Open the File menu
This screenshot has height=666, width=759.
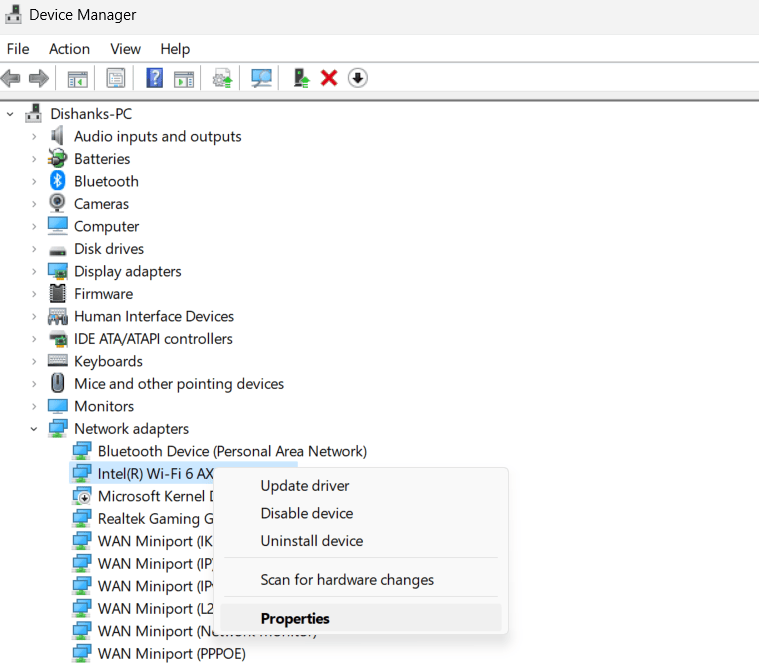18,49
